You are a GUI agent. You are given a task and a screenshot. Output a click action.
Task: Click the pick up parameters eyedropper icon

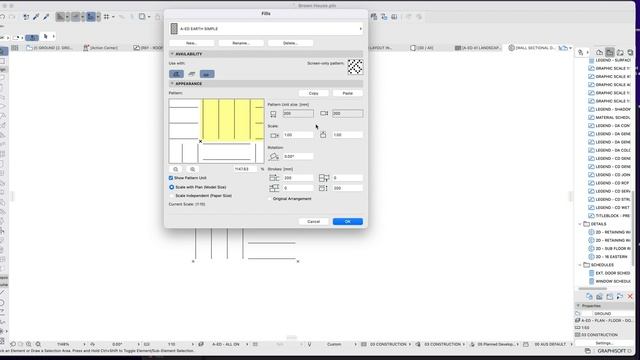click(36, 17)
